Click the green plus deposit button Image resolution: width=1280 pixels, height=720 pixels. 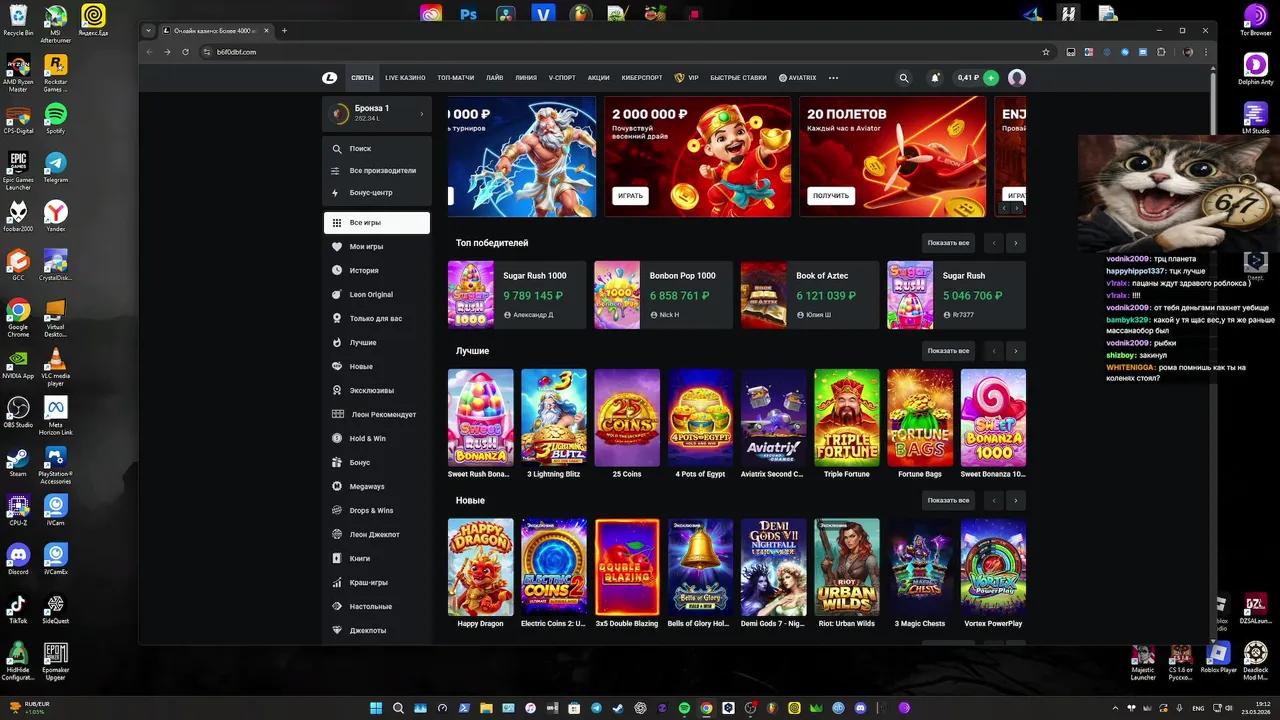tap(990, 78)
